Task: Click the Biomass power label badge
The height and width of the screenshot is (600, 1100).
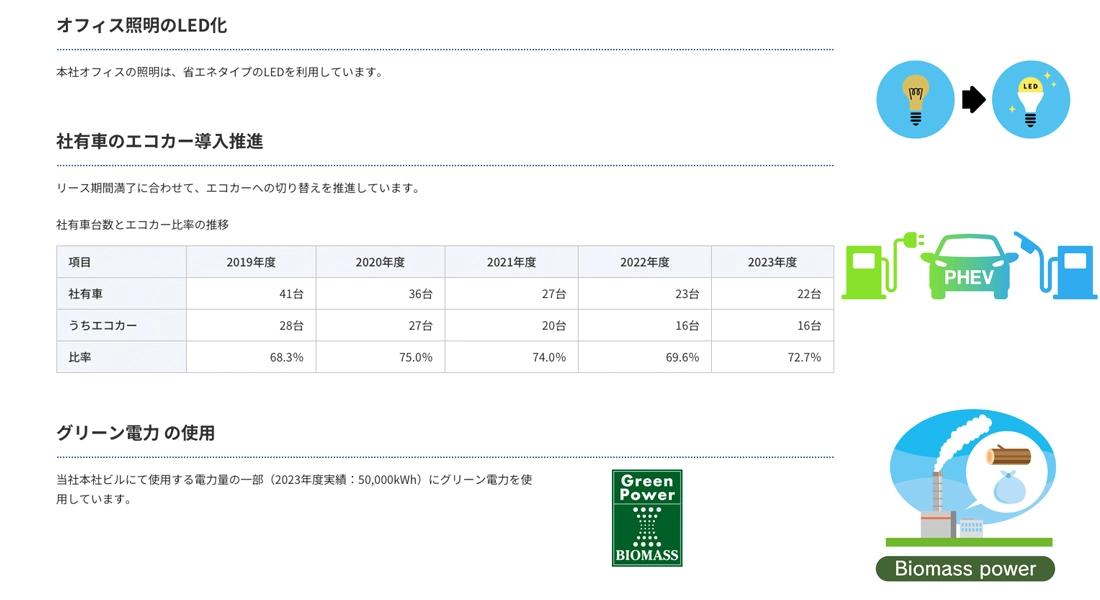Action: 965,568
